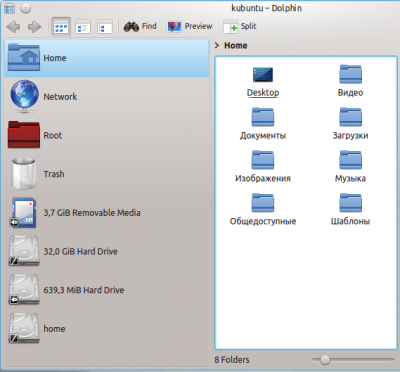The image size is (400, 372).
Task: Click the Network label in the Places panel
Action: (x=60, y=97)
